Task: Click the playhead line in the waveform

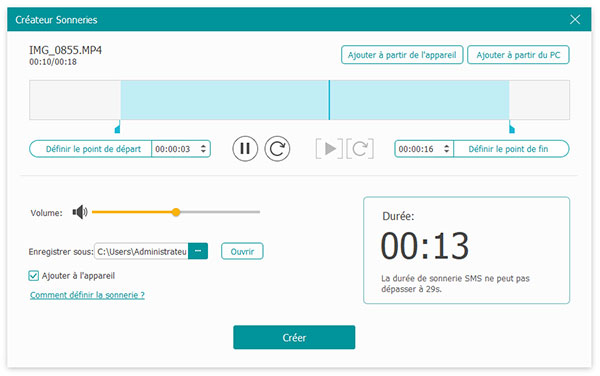Action: [x=329, y=100]
